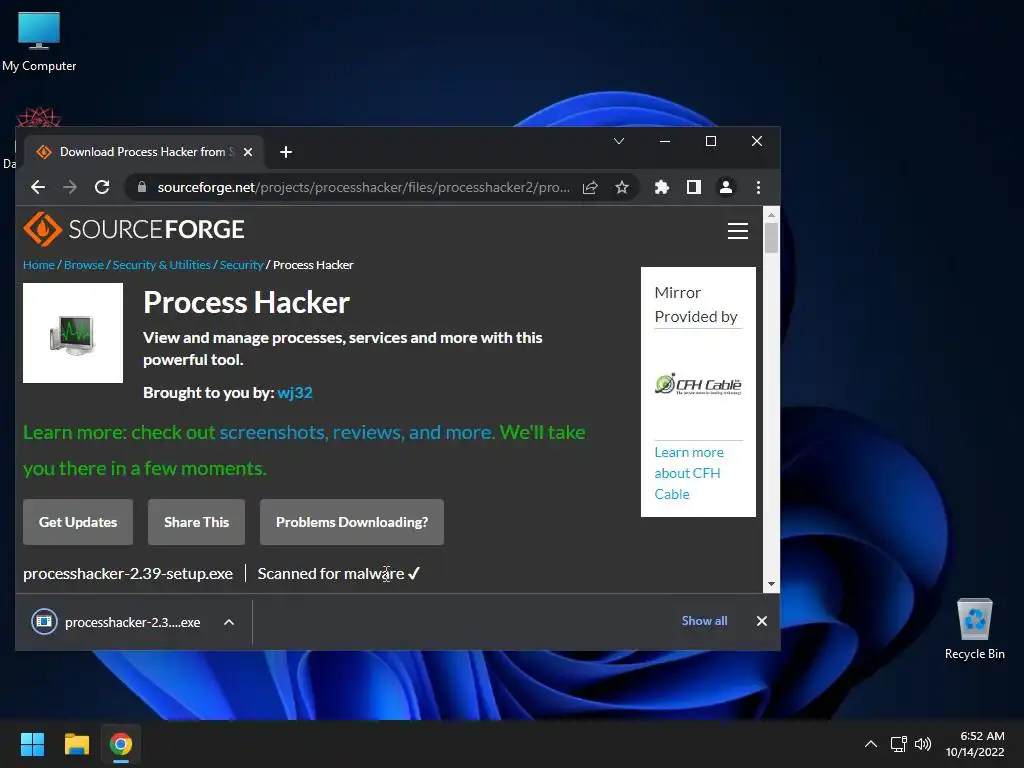Screen dimensions: 1024x768
Task: Close the downloads bar
Action: (761, 621)
